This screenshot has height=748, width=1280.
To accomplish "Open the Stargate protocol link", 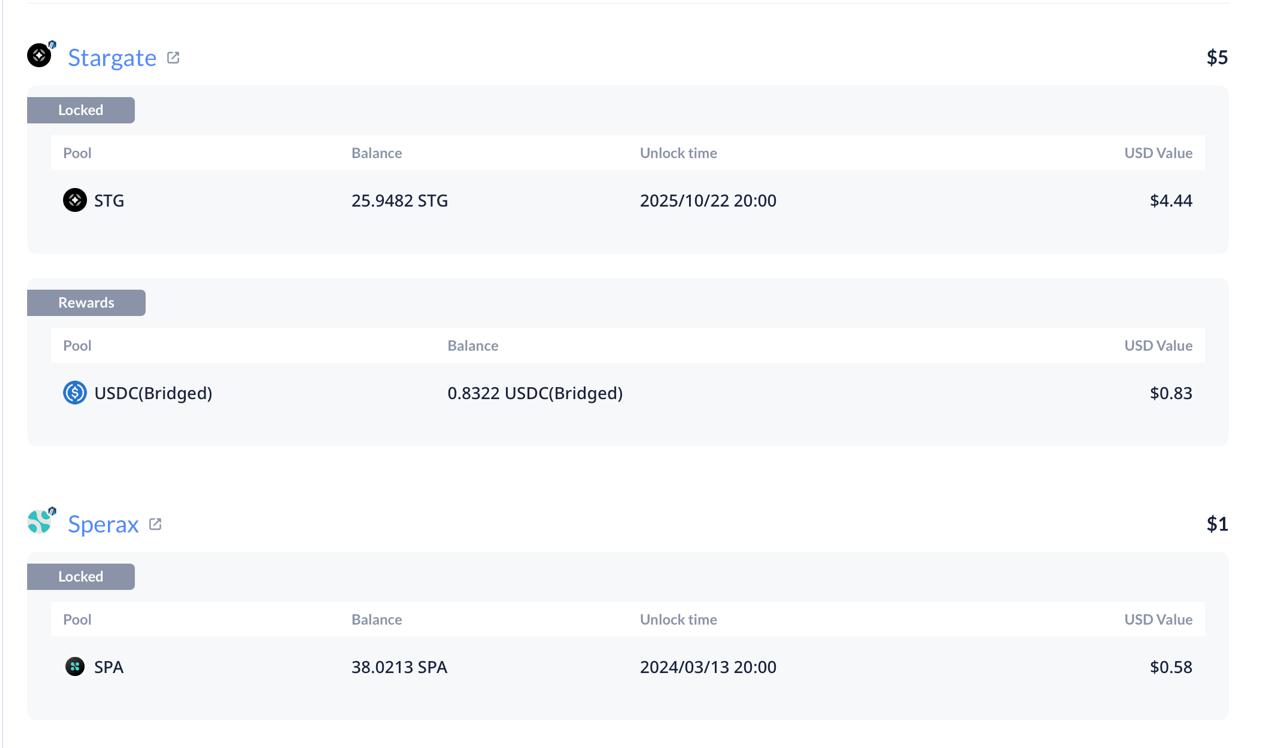I will [112, 57].
